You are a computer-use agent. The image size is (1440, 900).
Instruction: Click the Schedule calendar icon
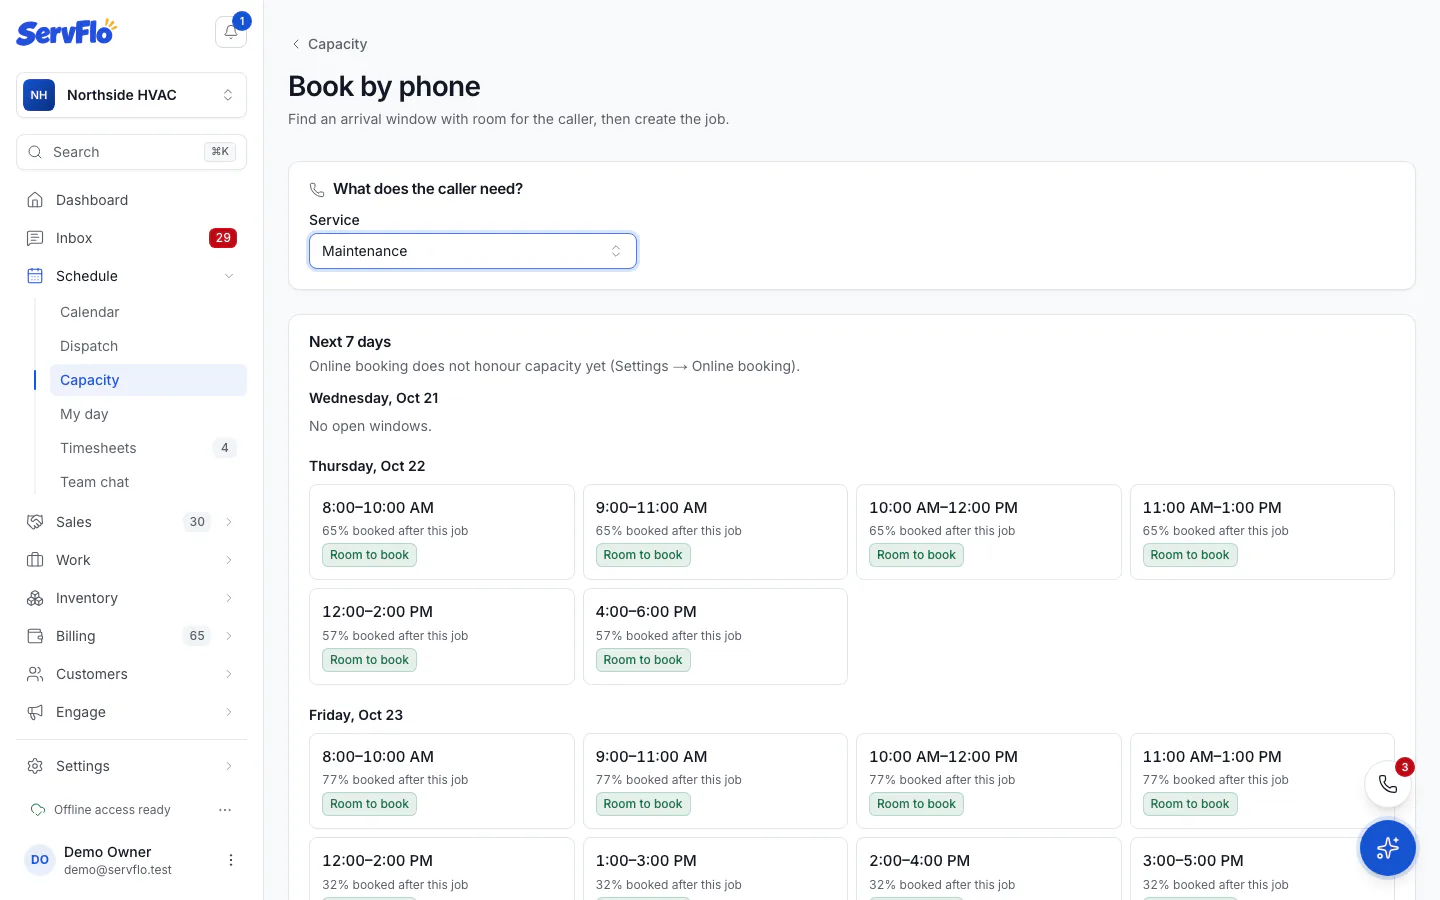pyautogui.click(x=35, y=276)
